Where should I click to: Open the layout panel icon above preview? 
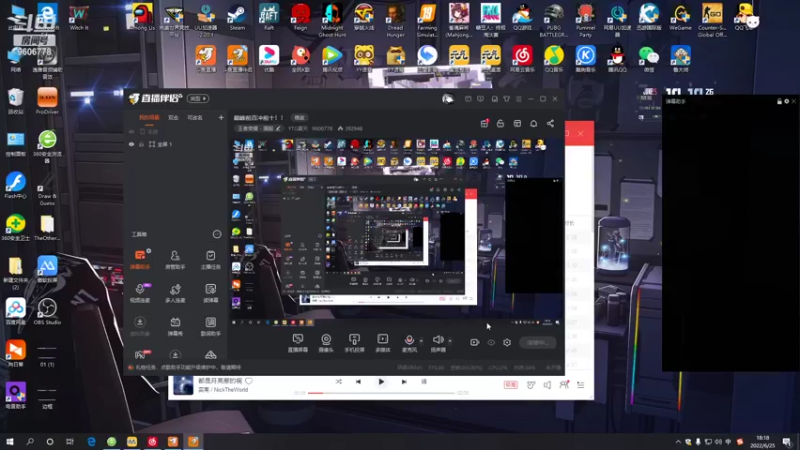point(517,123)
